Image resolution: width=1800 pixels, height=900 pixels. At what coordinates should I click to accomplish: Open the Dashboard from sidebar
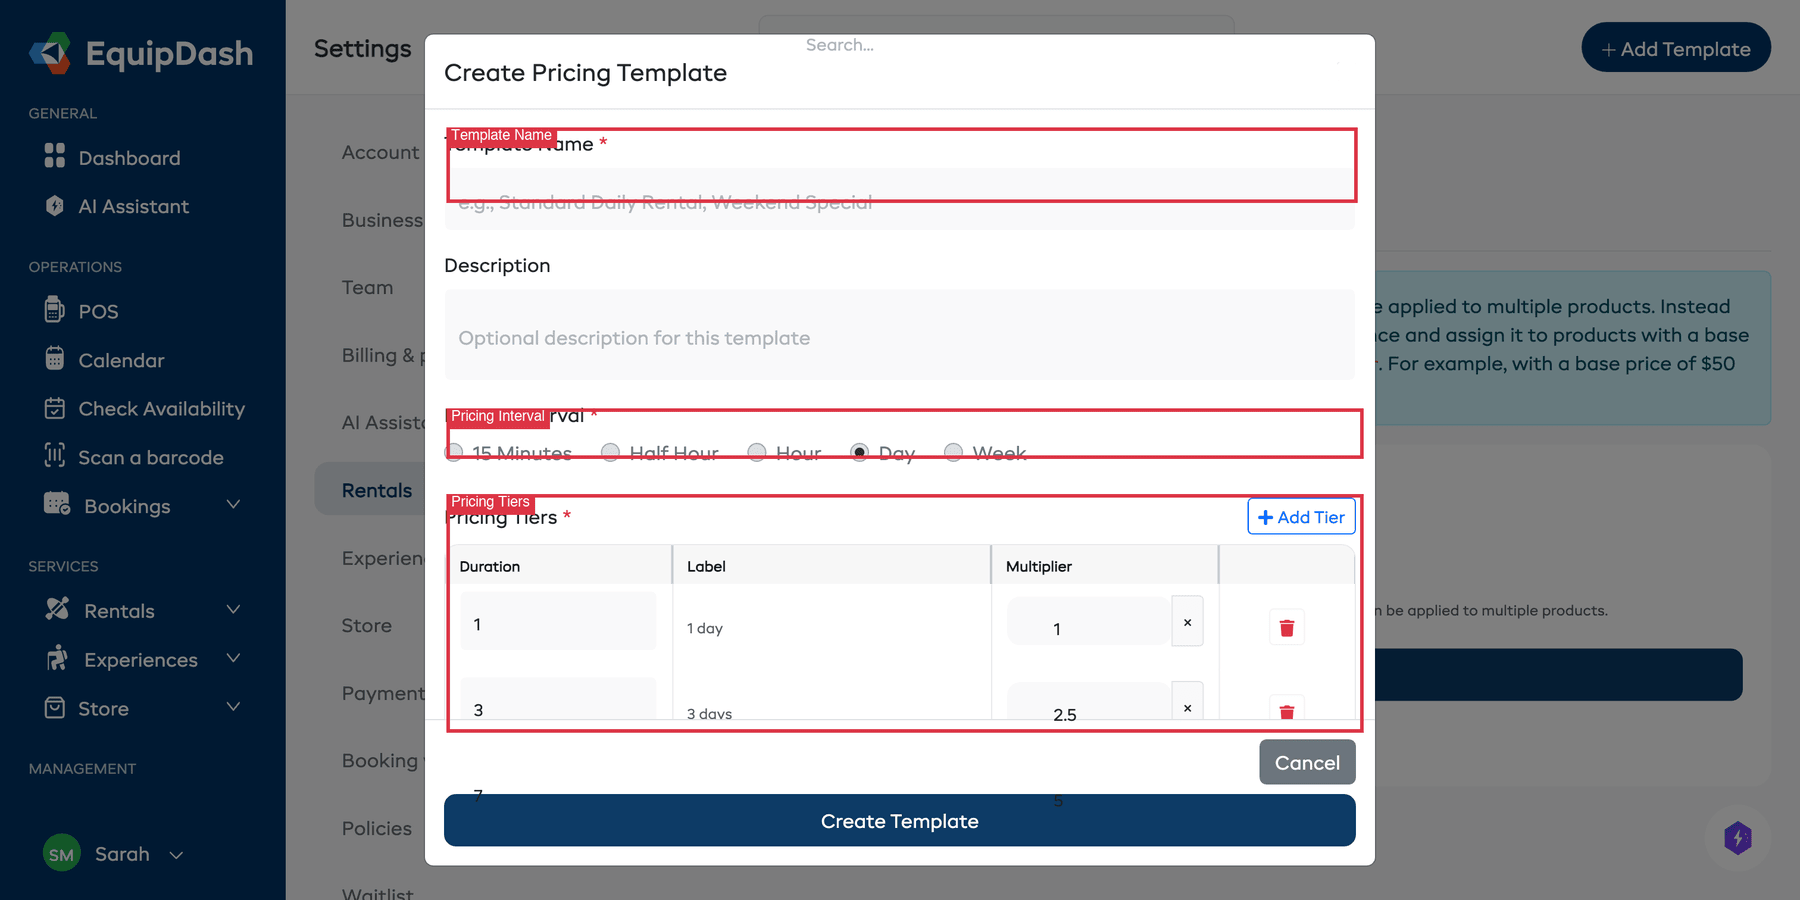coord(128,157)
